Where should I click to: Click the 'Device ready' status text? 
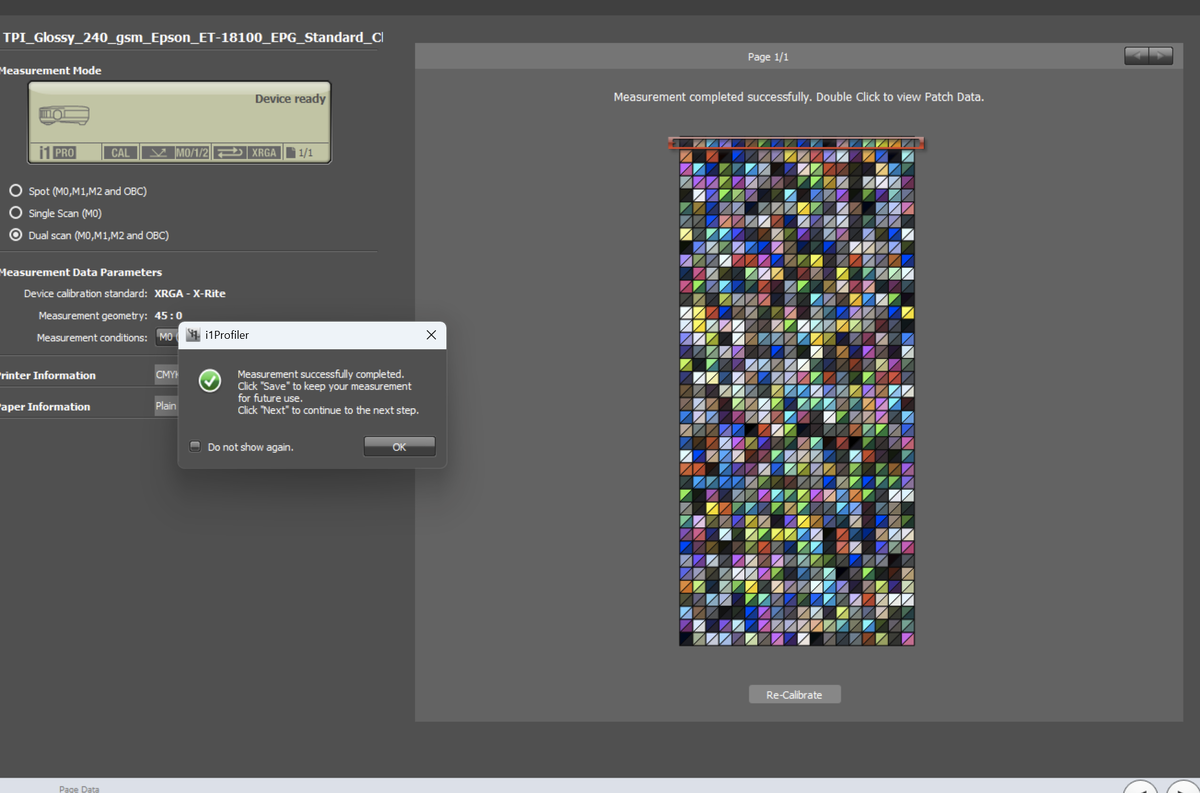coord(290,99)
